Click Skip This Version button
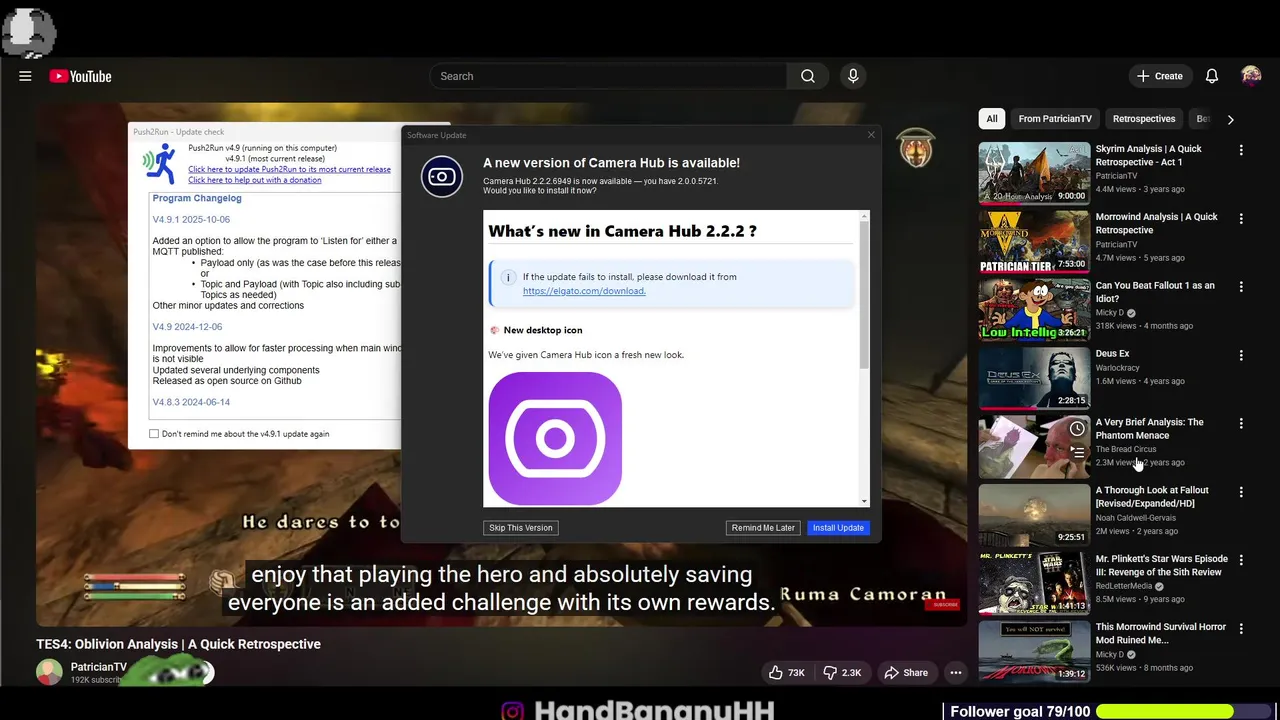The height and width of the screenshot is (720, 1280). point(521,528)
